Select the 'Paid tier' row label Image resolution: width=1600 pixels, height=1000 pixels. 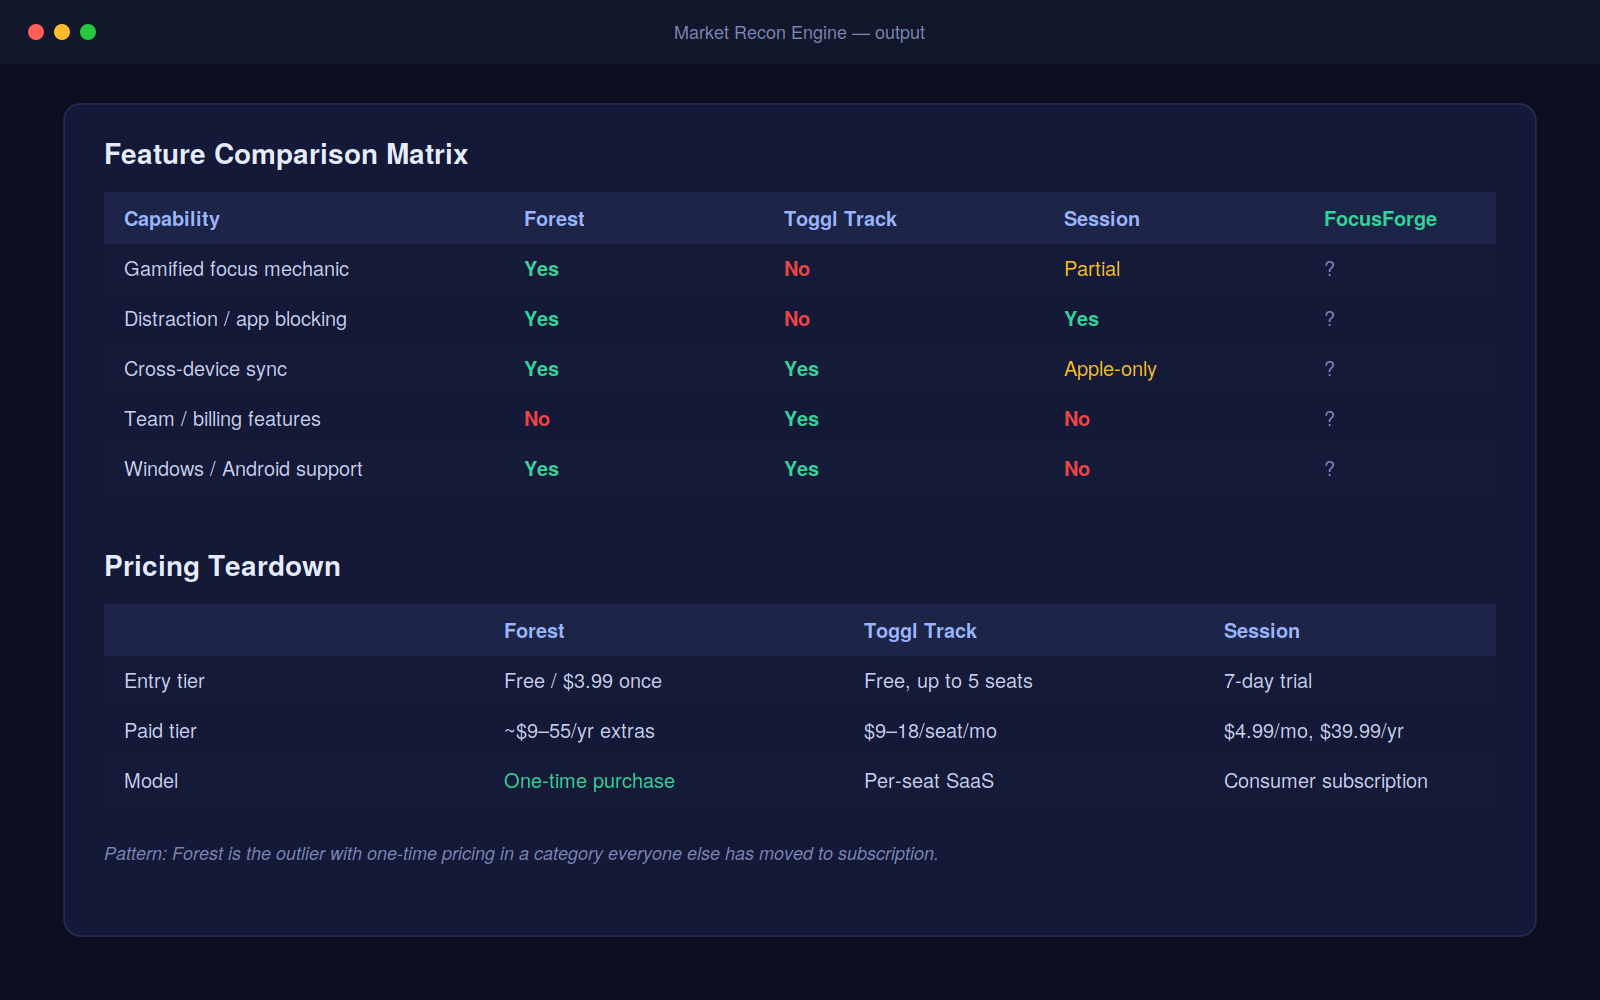click(160, 731)
